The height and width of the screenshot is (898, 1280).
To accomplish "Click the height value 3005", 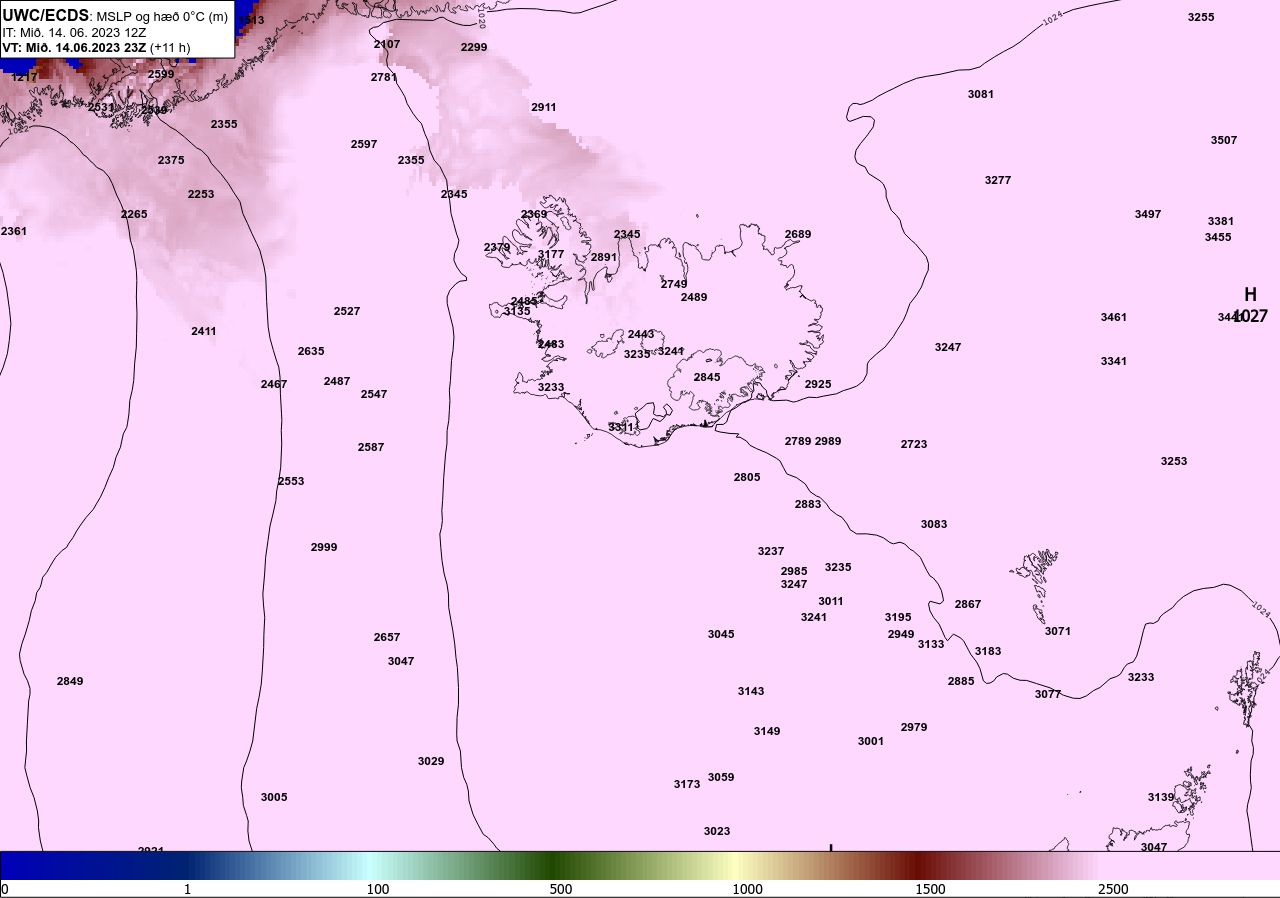I will pyautogui.click(x=274, y=797).
